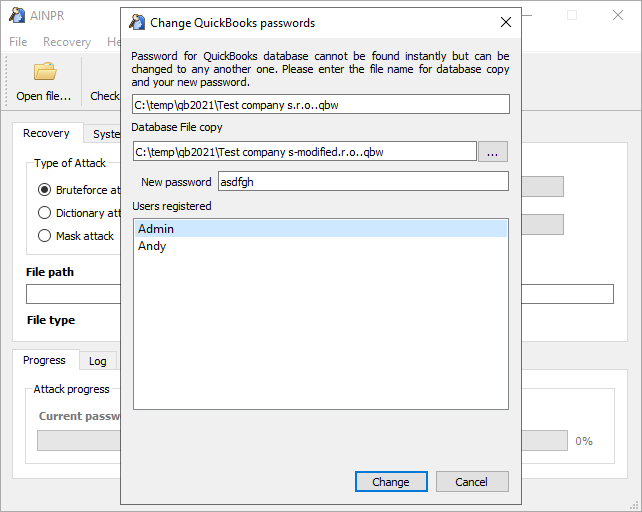Screen dimensions: 642x512
Task: Click the Open file folder icon
Action: click(x=44, y=72)
